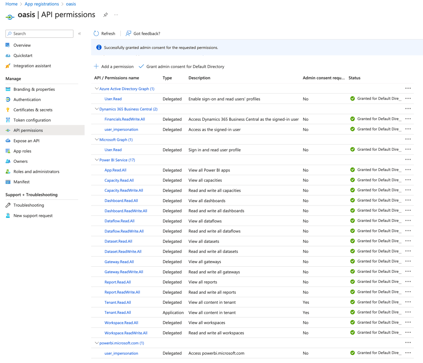
Task: Click the Quickstart icon in sidebar
Action: point(8,55)
